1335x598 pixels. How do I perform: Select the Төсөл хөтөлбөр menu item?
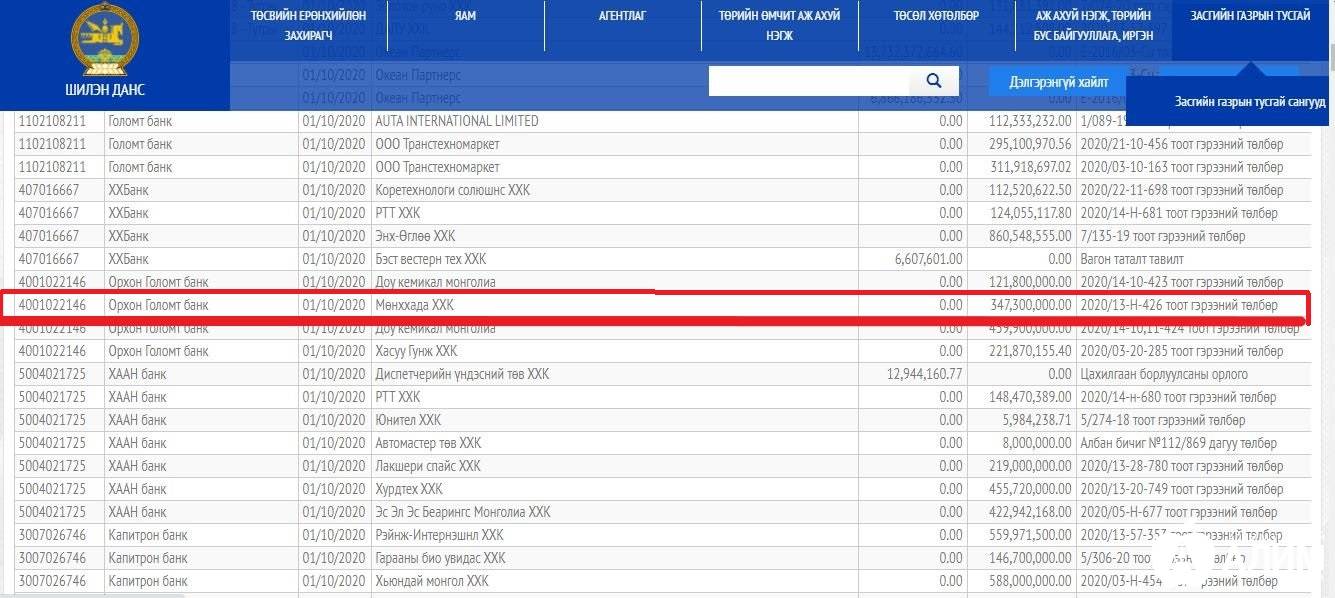point(936,16)
